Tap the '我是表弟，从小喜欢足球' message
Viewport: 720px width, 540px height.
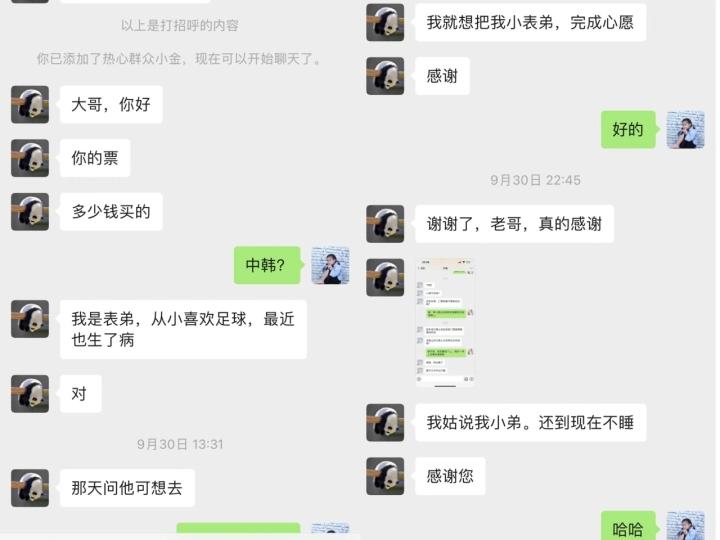pos(183,329)
